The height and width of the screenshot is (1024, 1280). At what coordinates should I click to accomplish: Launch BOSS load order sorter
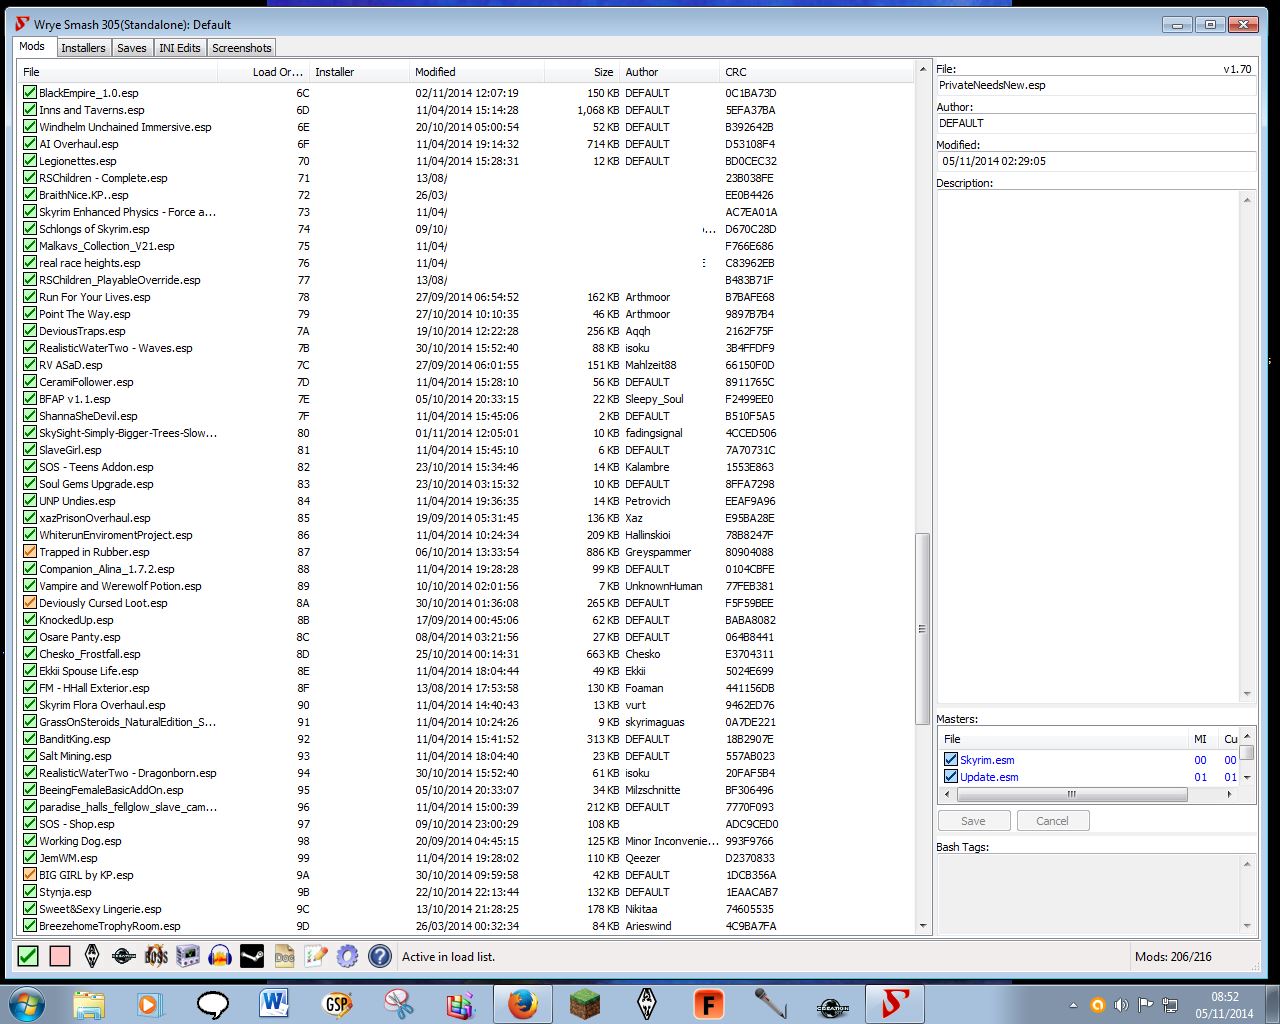click(156, 956)
